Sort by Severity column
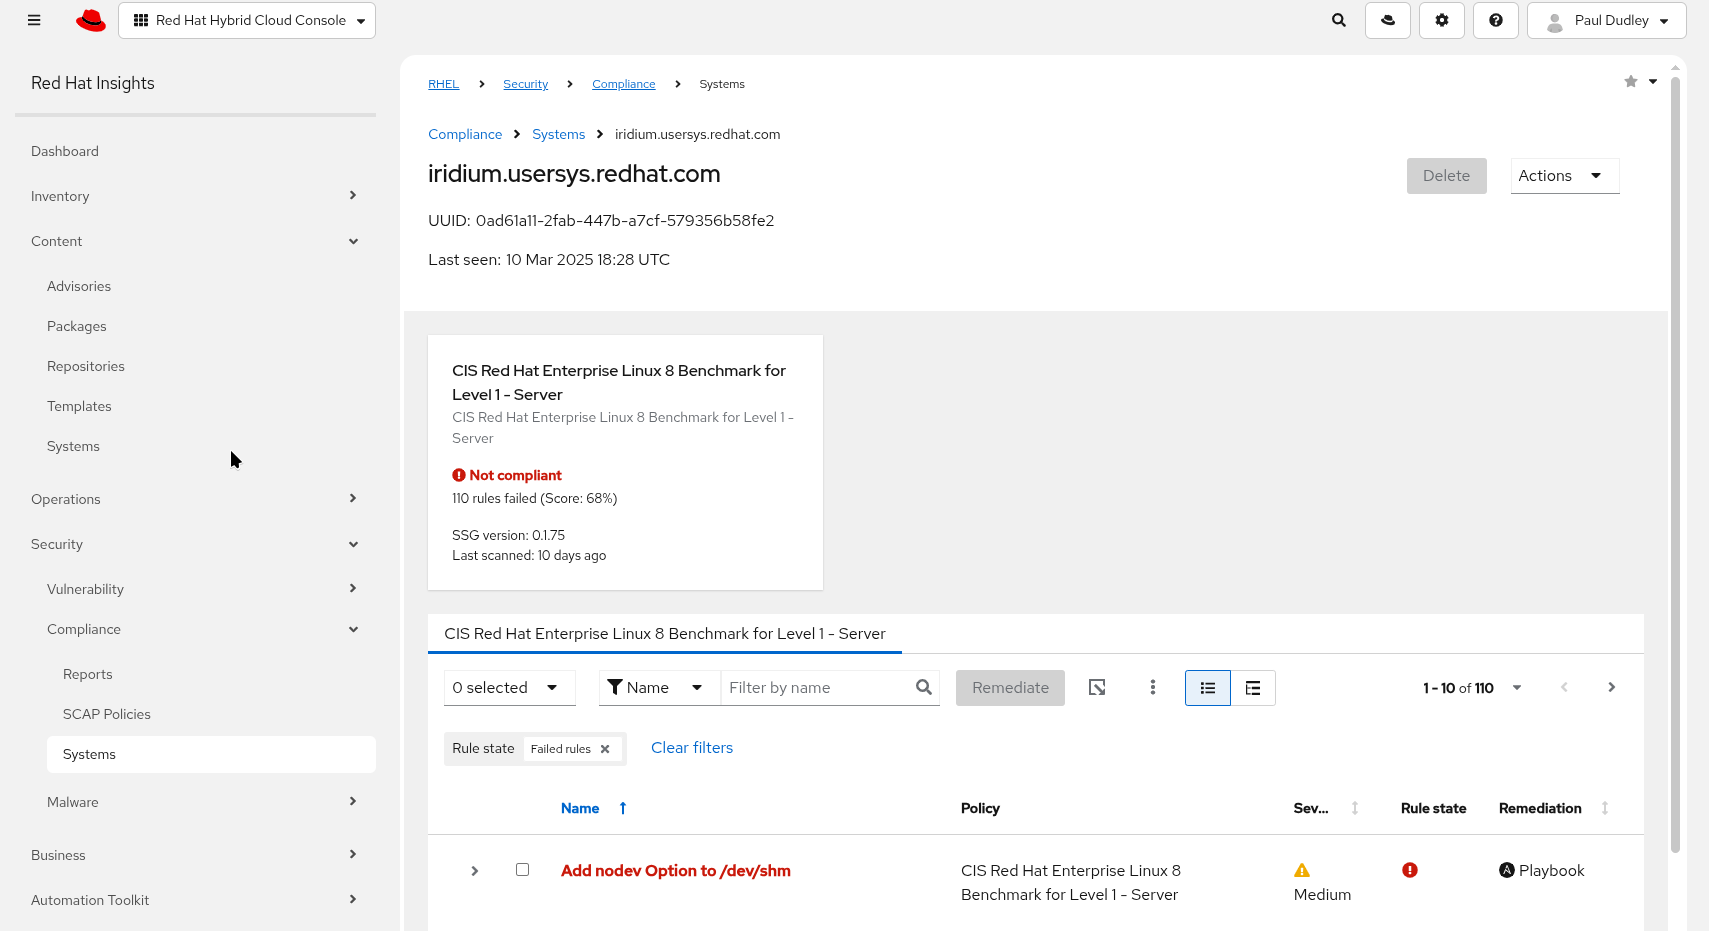Image resolution: width=1709 pixels, height=931 pixels. tap(1355, 808)
